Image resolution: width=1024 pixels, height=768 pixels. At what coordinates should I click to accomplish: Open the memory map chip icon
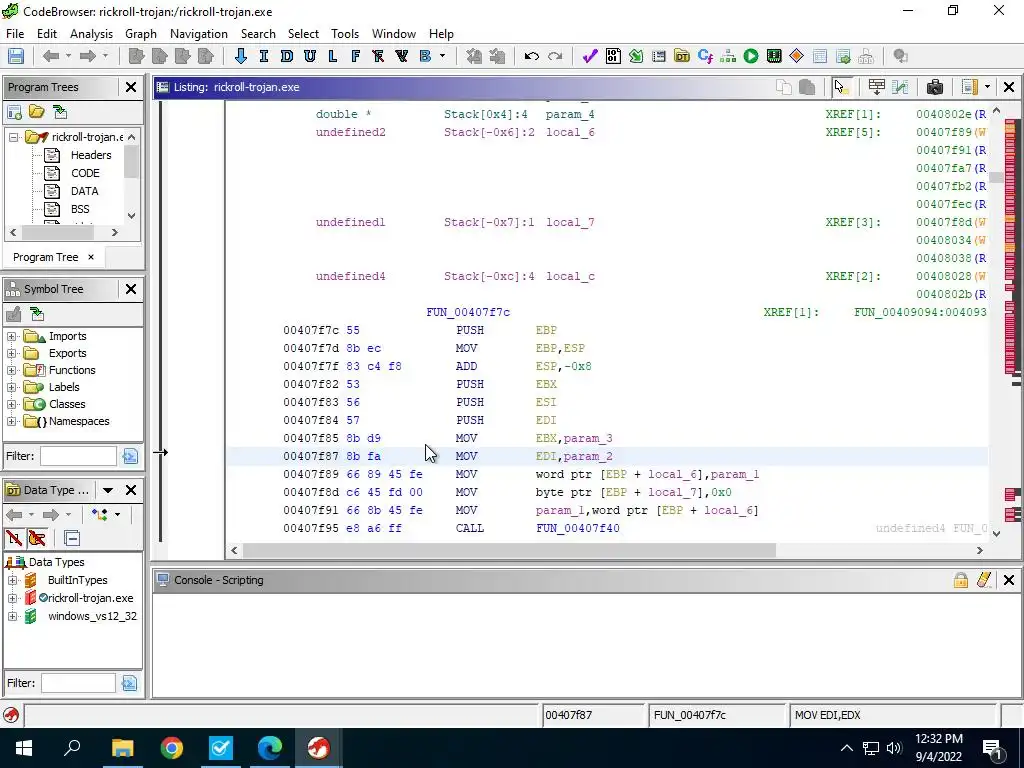pyautogui.click(x=774, y=56)
